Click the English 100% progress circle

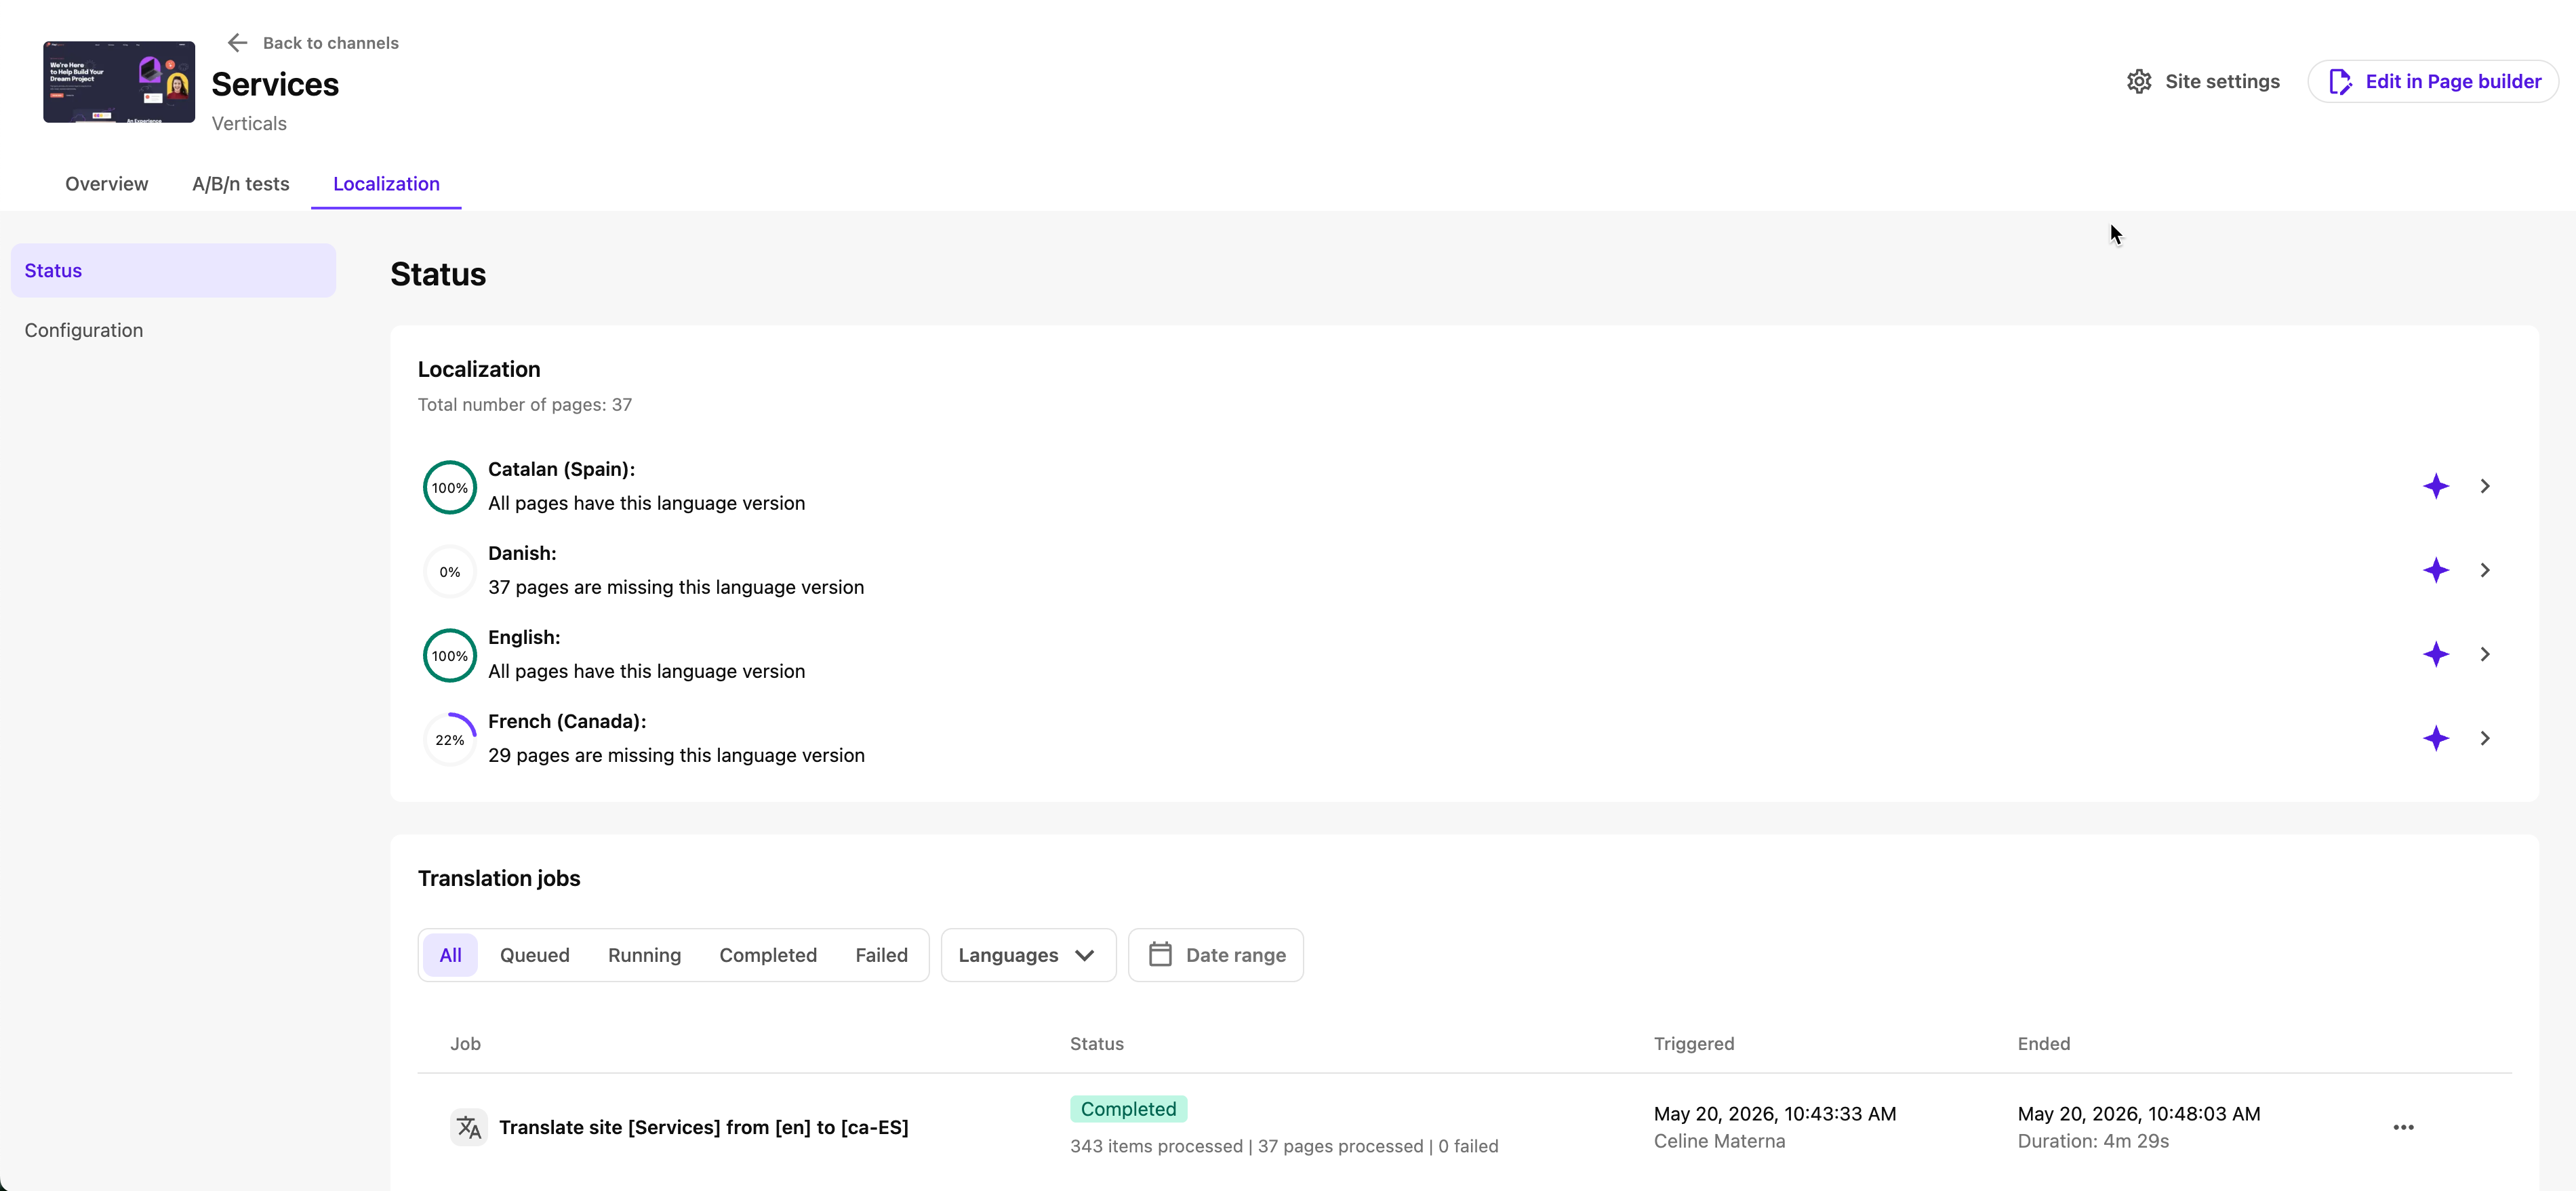[450, 656]
